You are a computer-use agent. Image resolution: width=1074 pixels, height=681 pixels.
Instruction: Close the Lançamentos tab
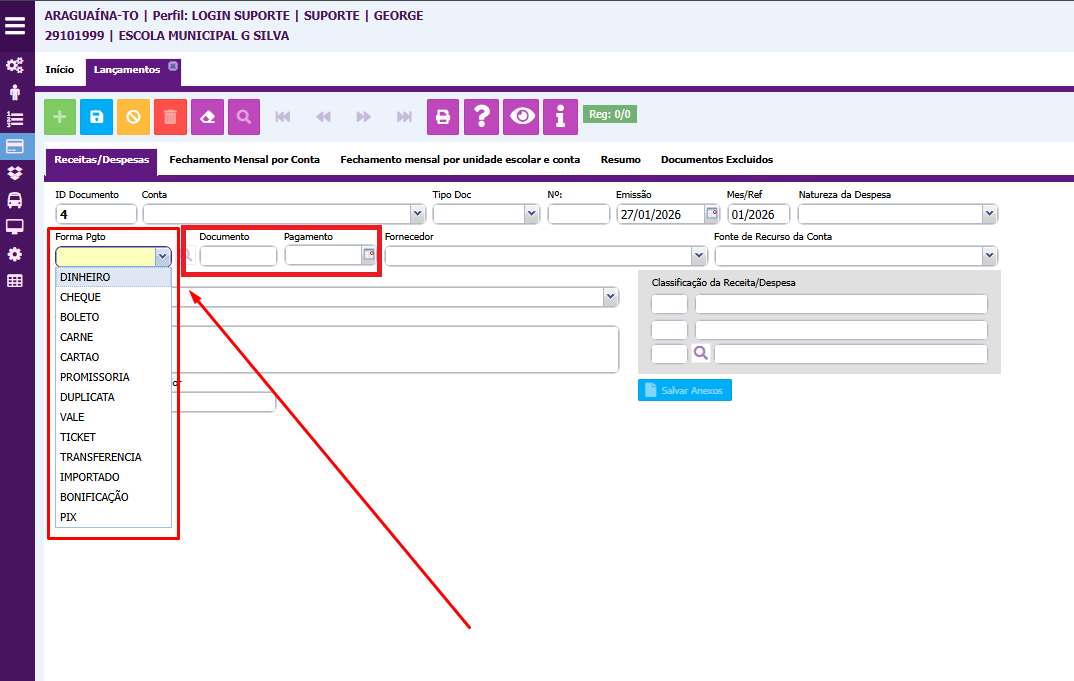point(173,66)
